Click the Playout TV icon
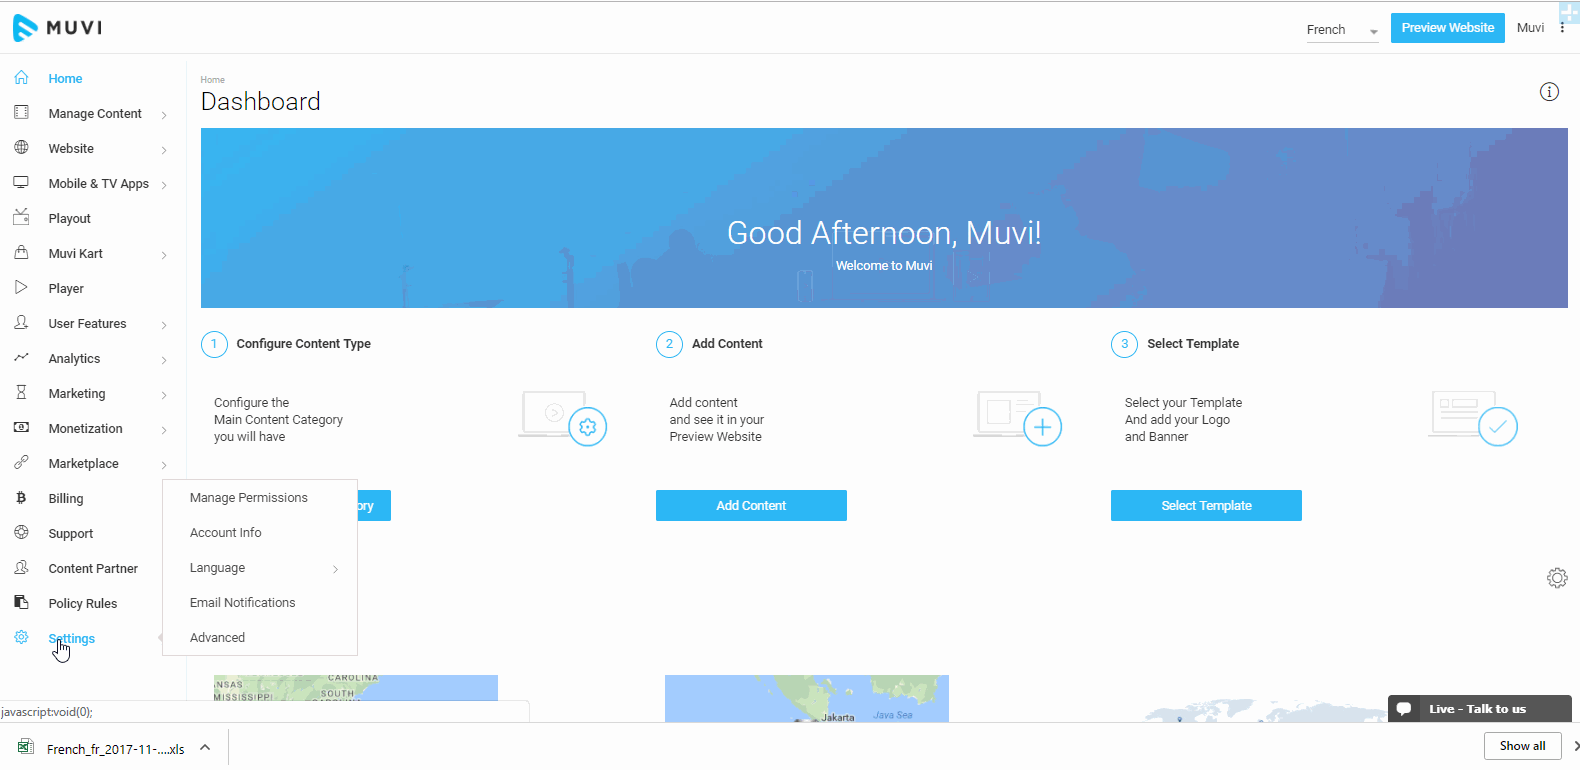This screenshot has height=770, width=1580. pos(21,217)
